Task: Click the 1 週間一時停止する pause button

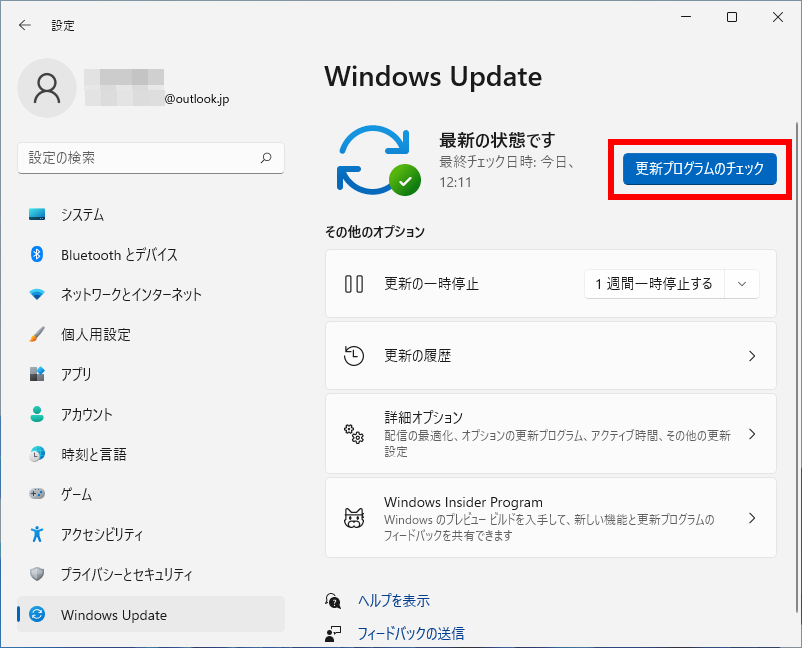Action: [x=654, y=284]
